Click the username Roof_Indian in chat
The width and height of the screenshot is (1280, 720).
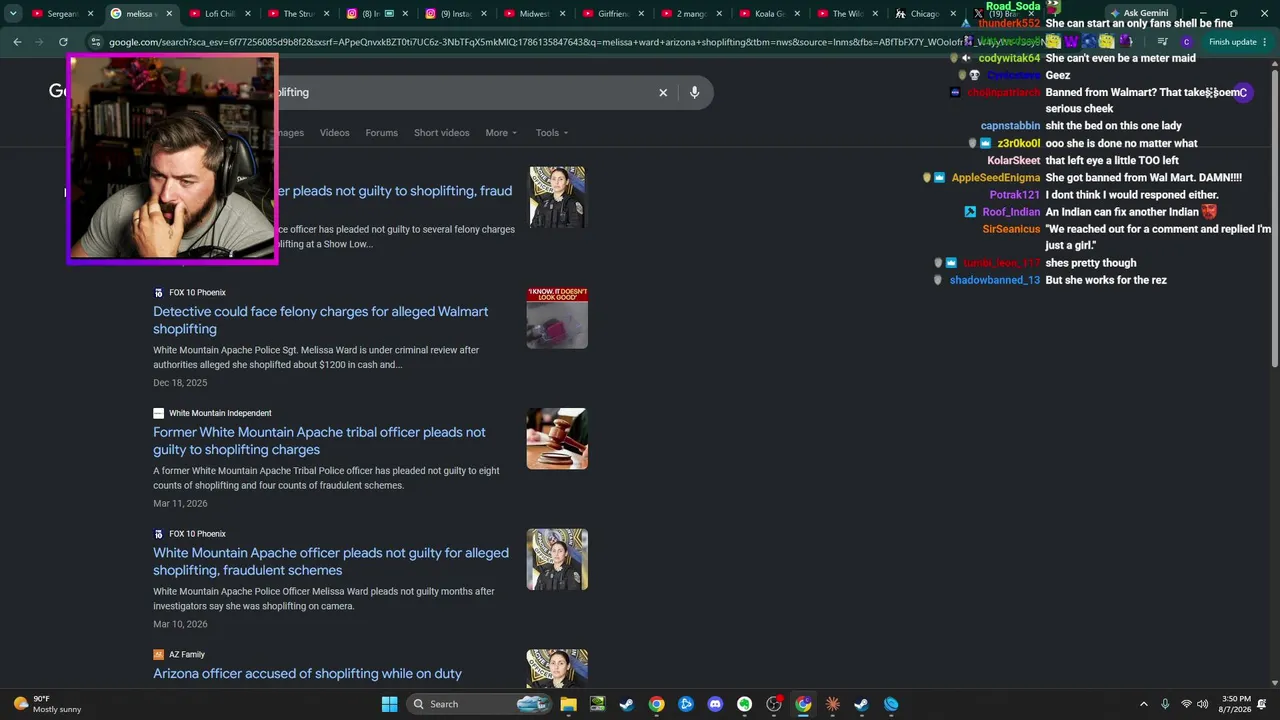(1011, 212)
